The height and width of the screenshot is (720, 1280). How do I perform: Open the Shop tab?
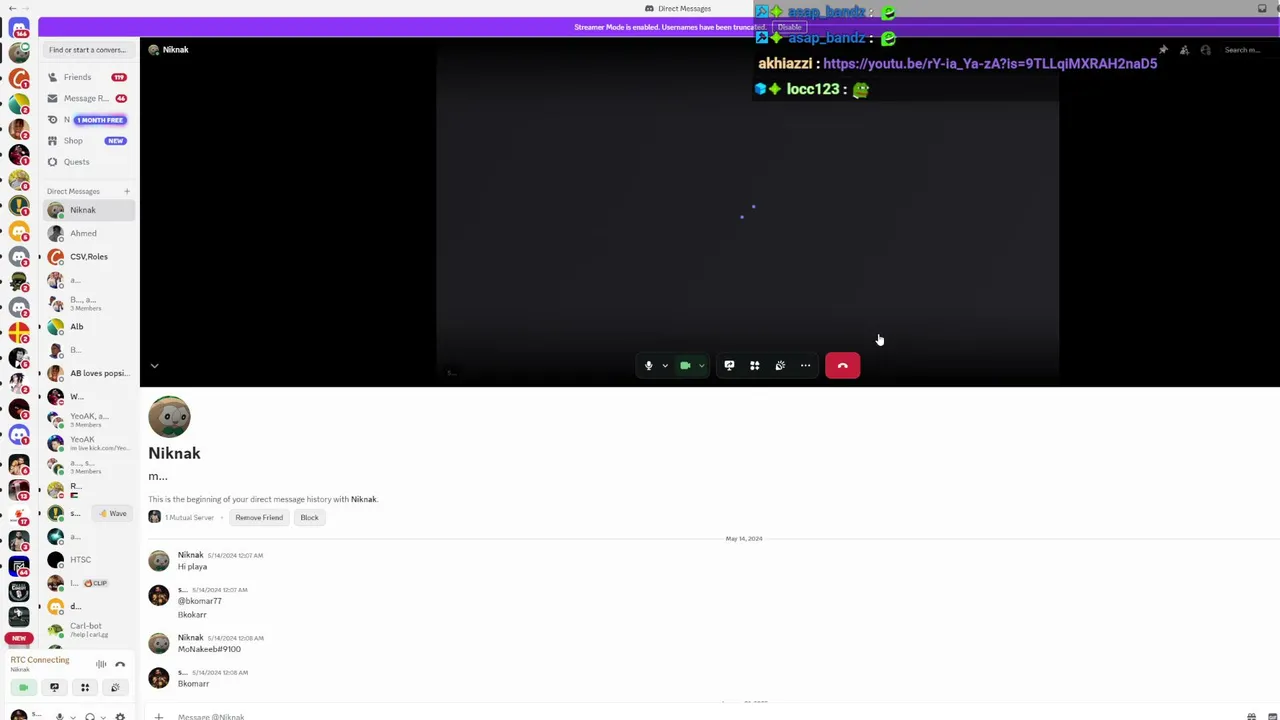click(x=89, y=141)
